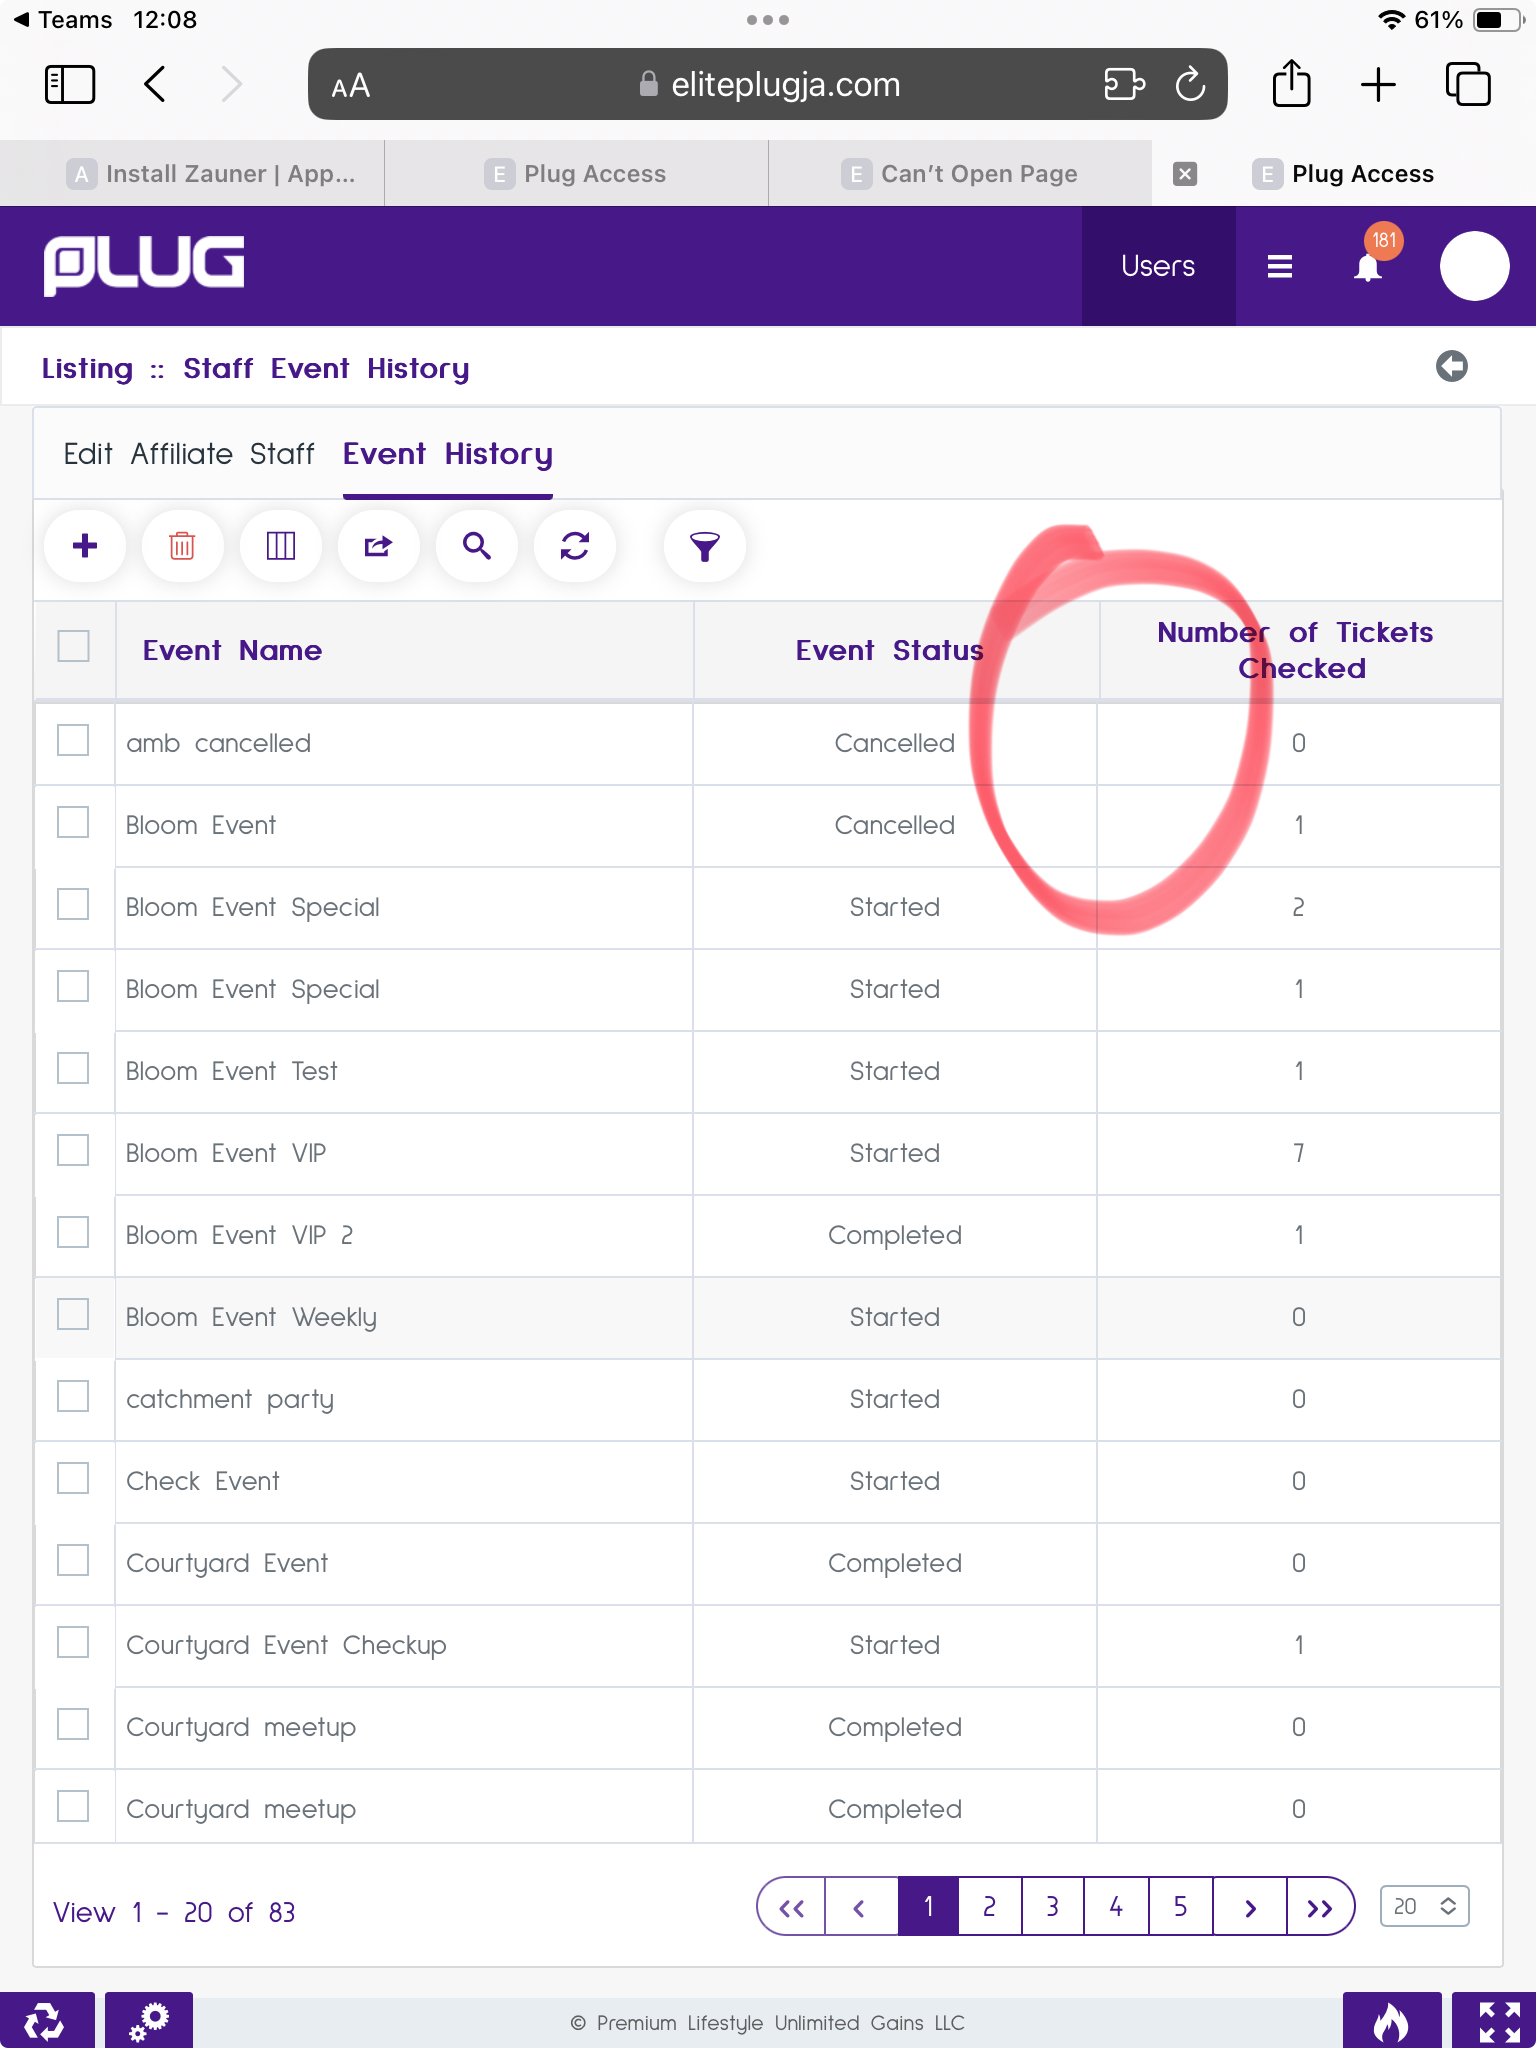This screenshot has width=1536, height=2048.
Task: Click the red trash delete icon
Action: (182, 546)
